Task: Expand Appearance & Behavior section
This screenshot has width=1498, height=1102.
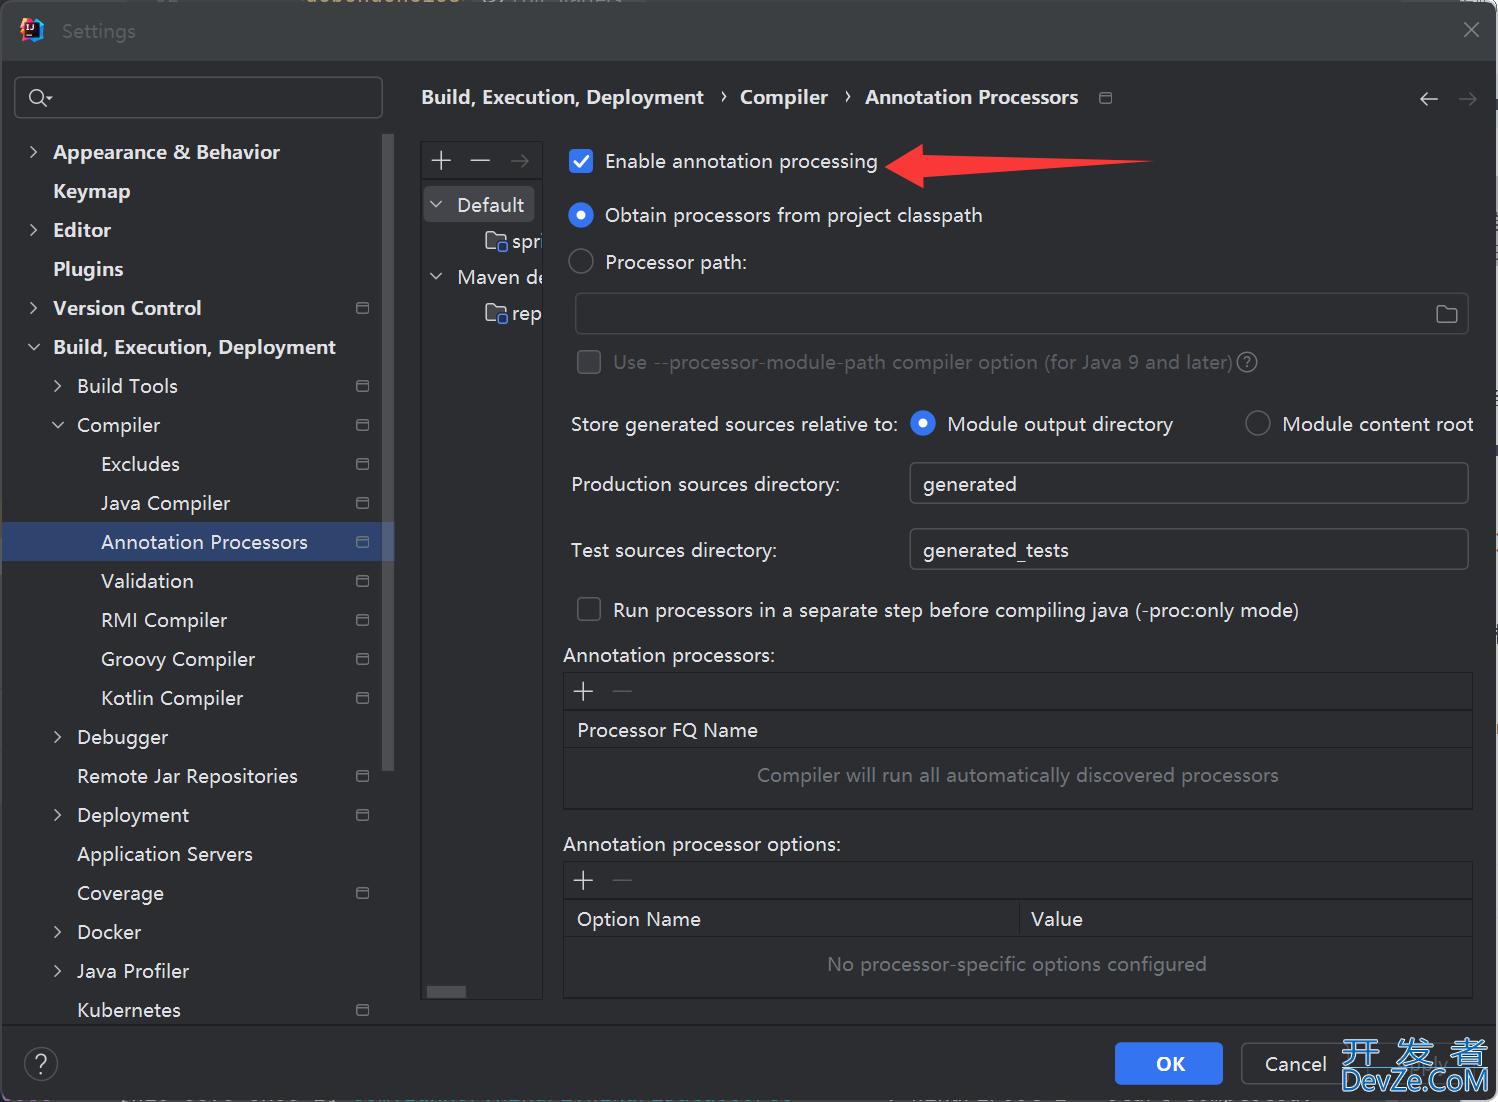Action: (33, 152)
